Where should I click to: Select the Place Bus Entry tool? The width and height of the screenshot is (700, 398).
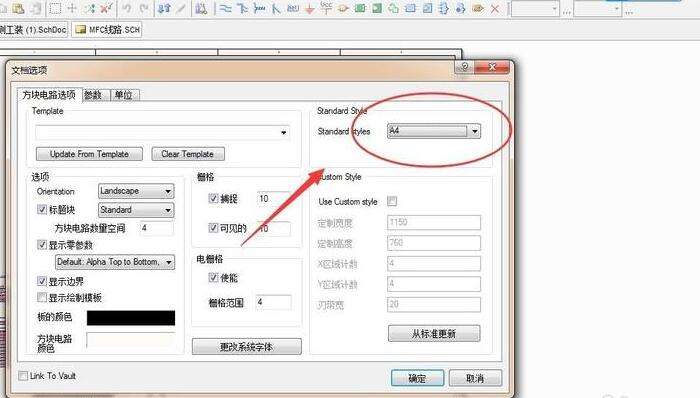276,8
